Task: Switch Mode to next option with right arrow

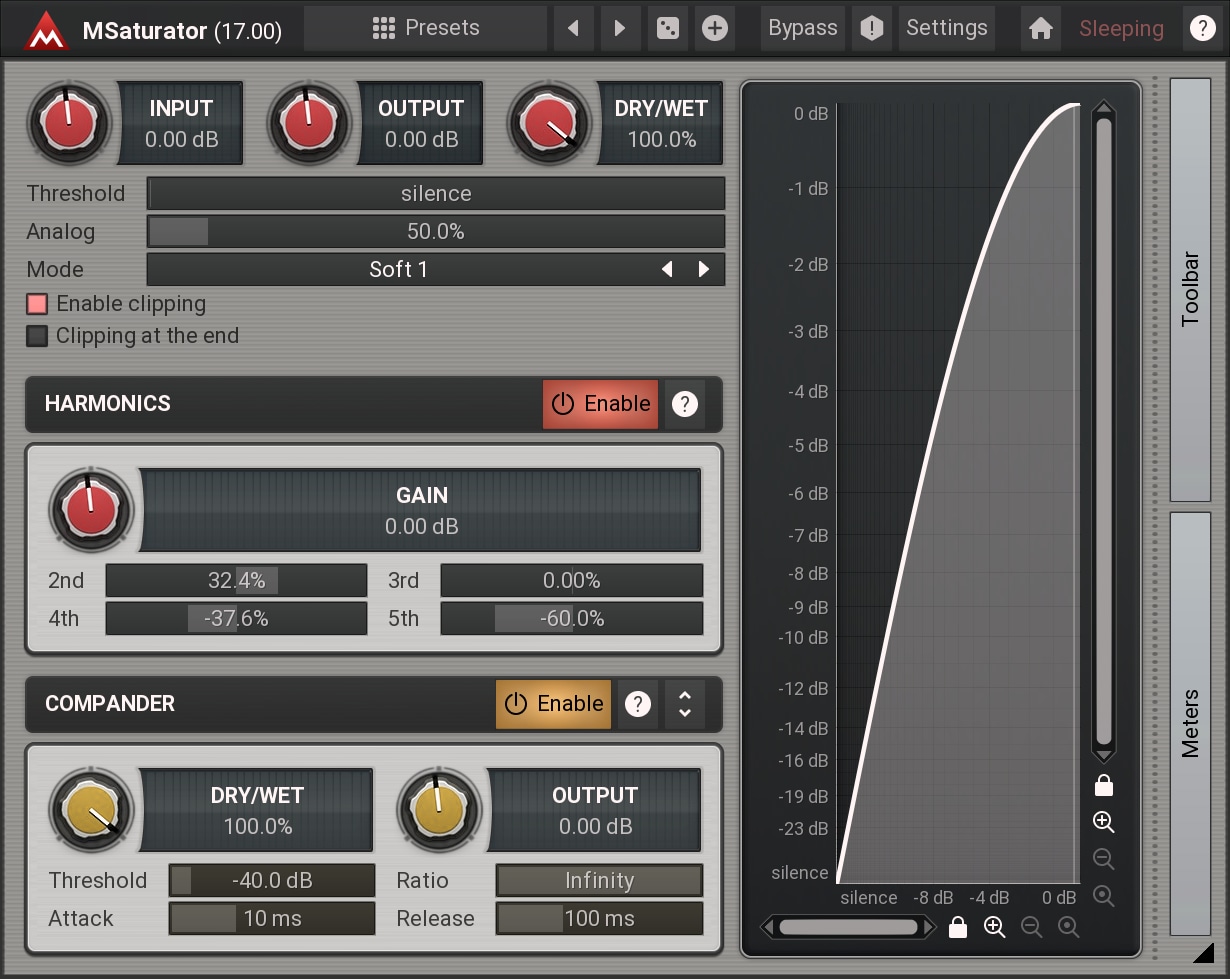Action: (704, 270)
